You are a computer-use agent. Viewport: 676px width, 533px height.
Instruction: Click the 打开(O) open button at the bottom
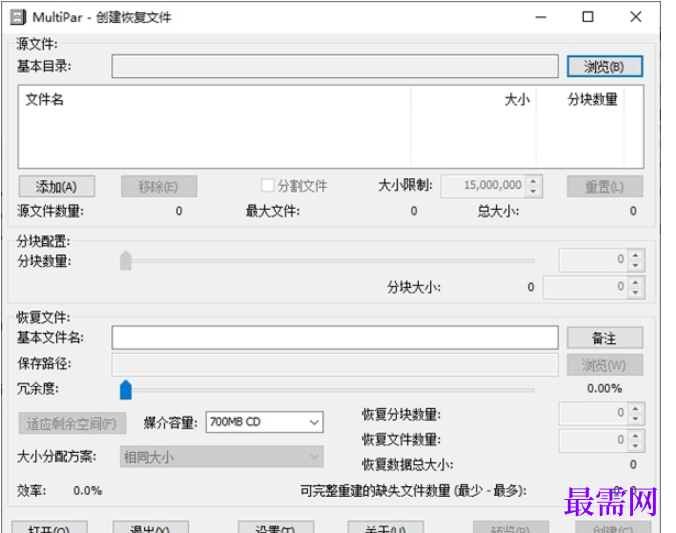(49, 527)
